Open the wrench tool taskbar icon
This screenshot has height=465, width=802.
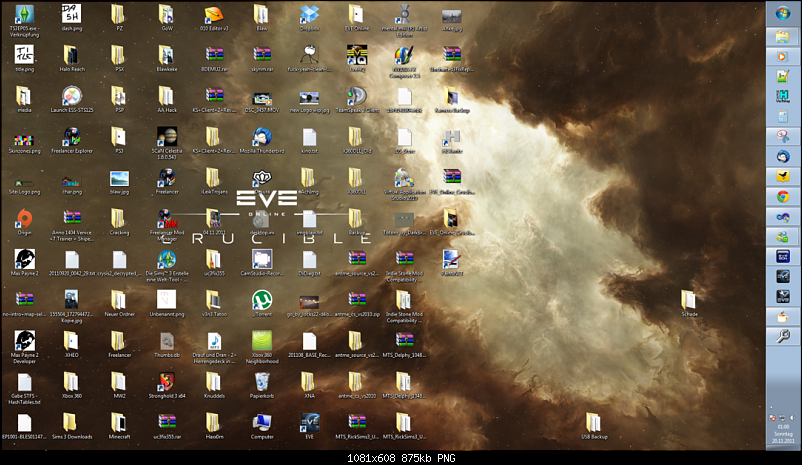point(783,336)
